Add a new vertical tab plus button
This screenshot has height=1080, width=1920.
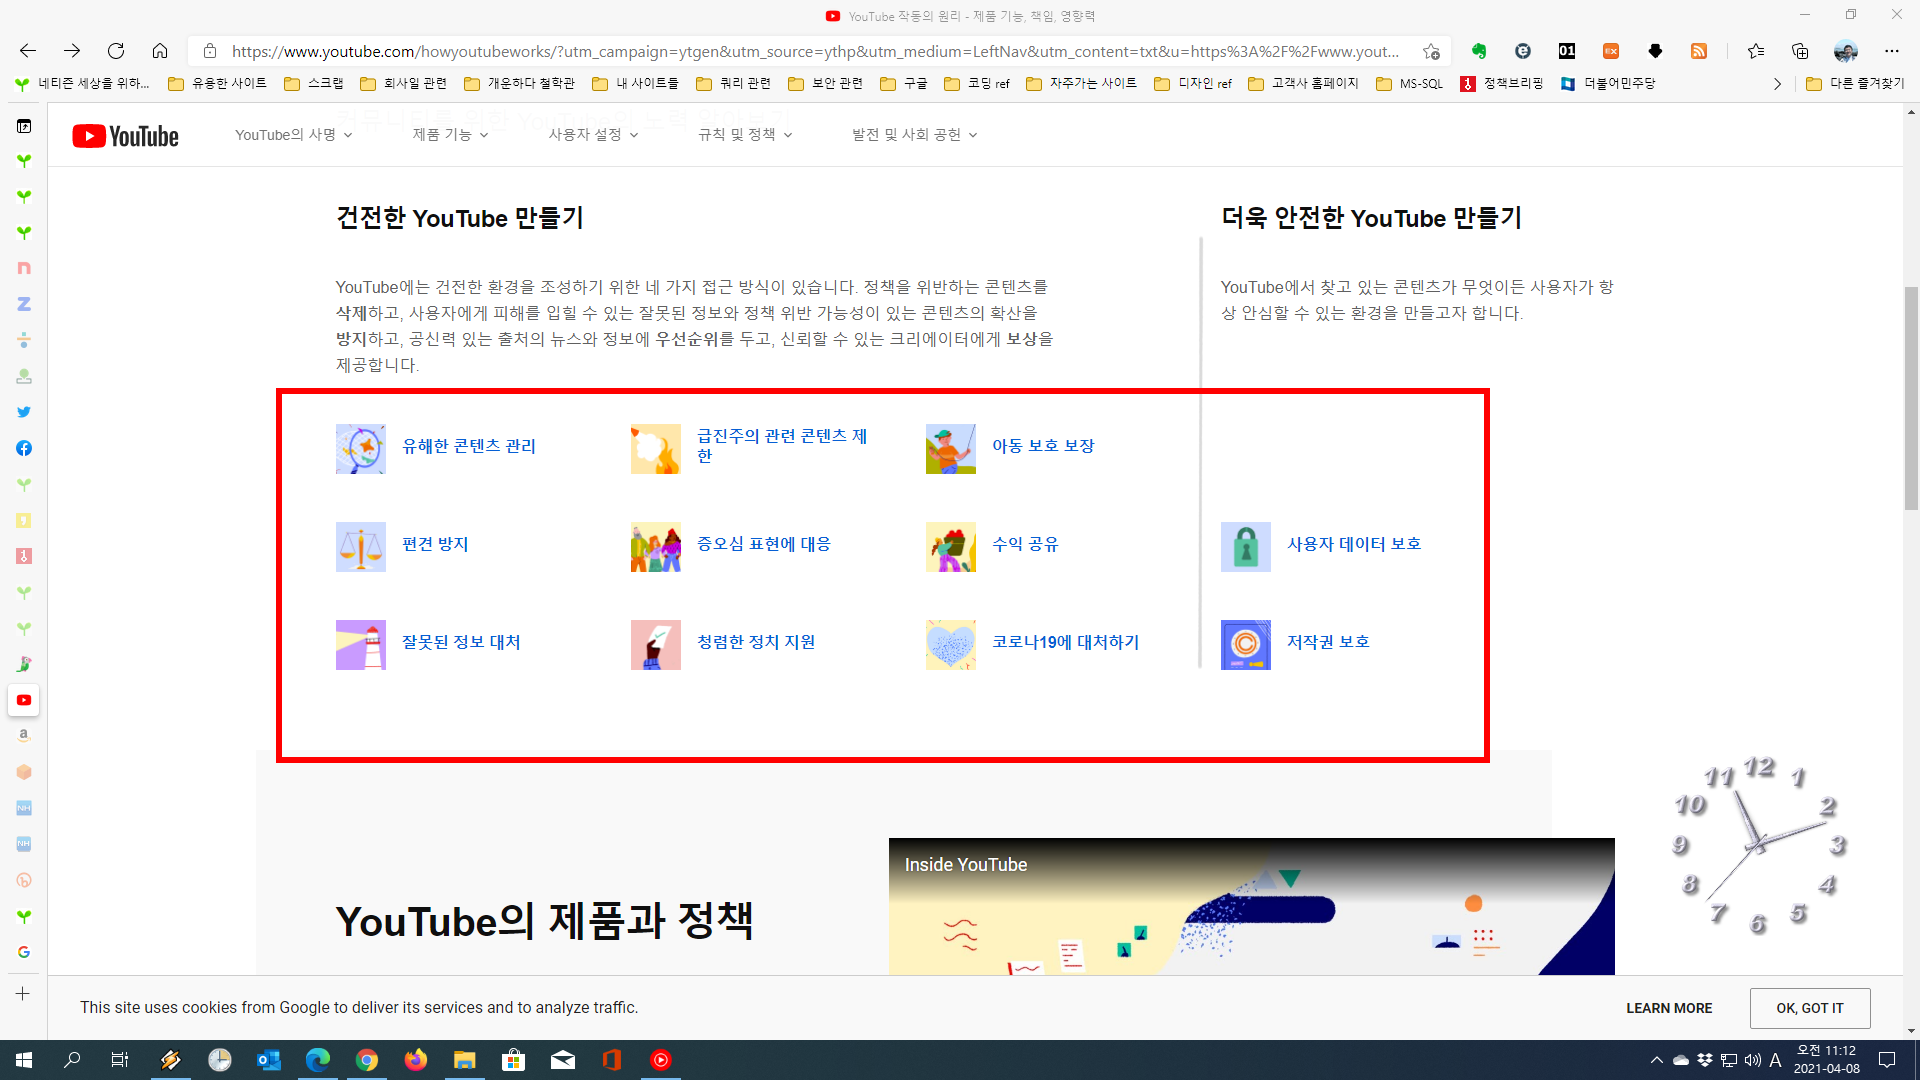point(23,994)
